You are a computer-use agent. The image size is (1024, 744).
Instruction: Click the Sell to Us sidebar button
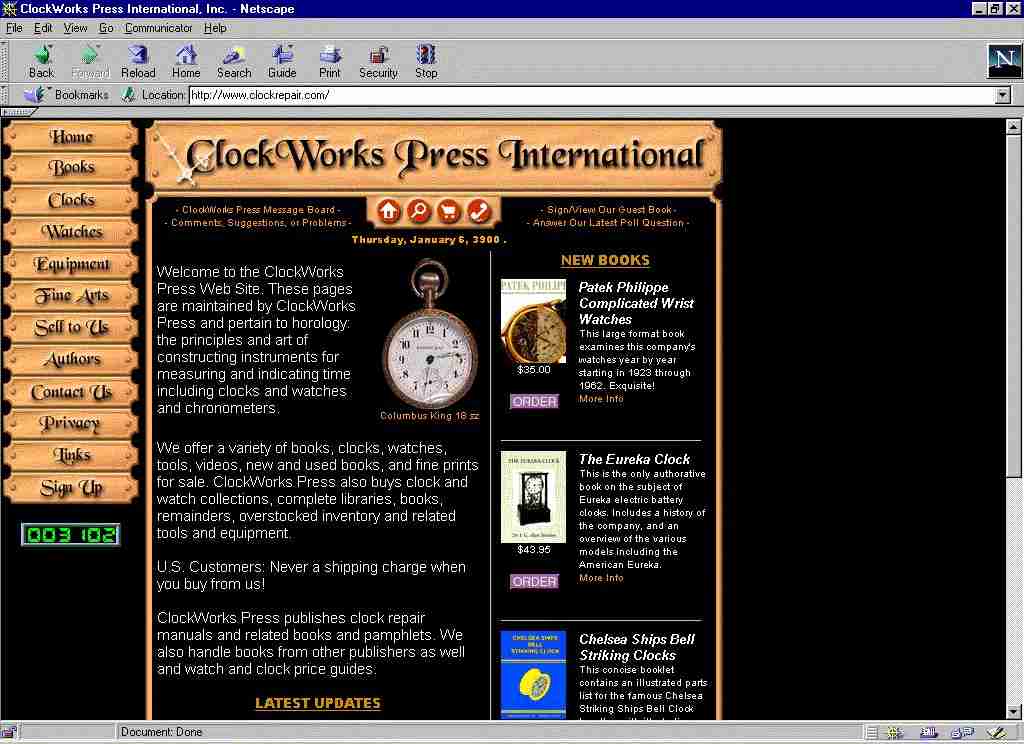click(x=71, y=327)
